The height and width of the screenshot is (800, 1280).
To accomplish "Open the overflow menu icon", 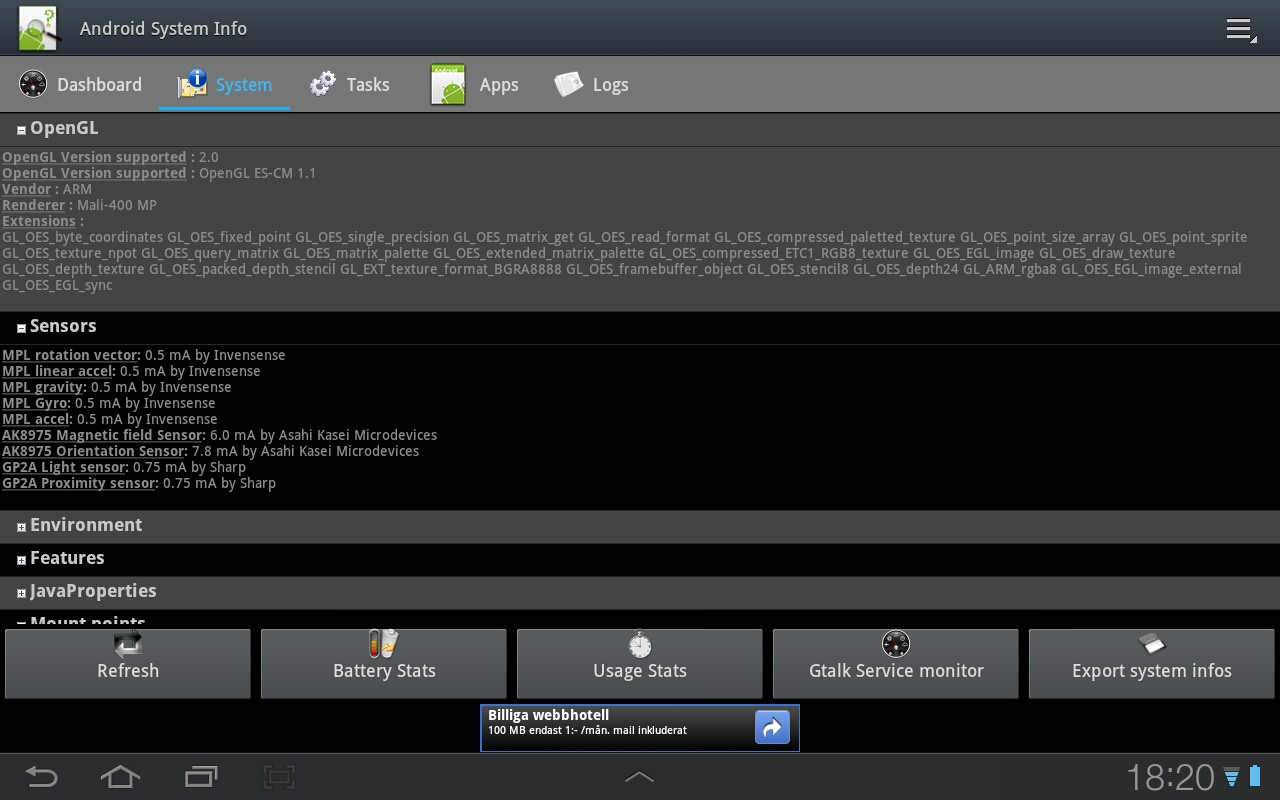I will point(1241,29).
